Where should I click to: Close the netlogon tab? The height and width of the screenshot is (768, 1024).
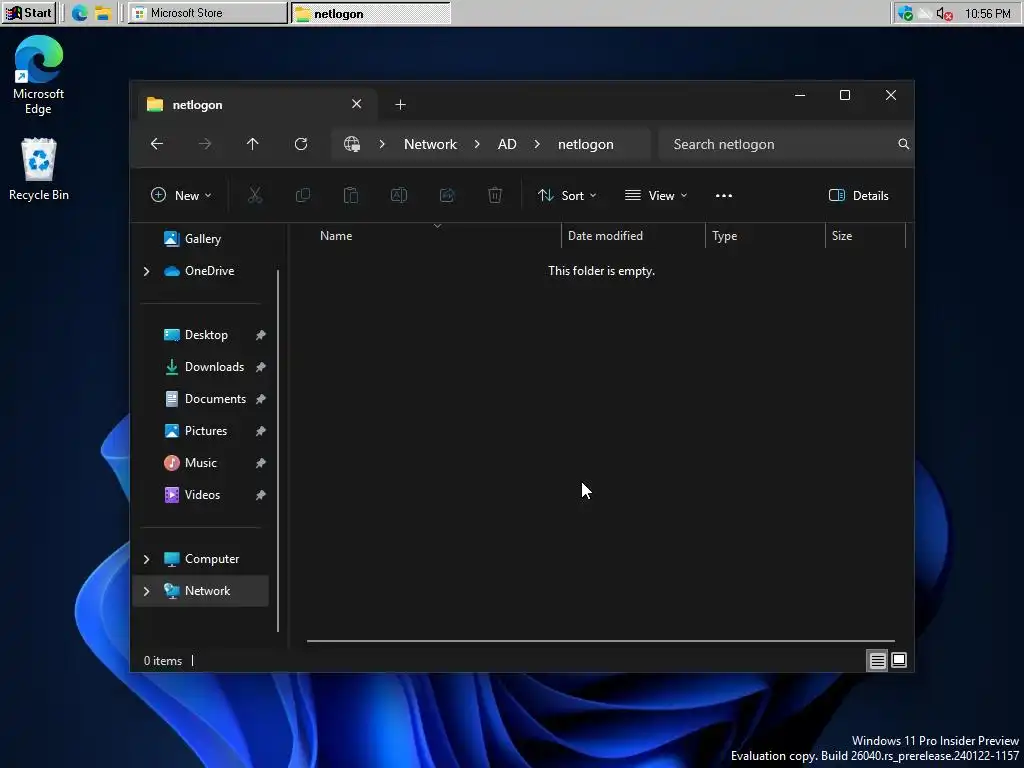point(357,104)
